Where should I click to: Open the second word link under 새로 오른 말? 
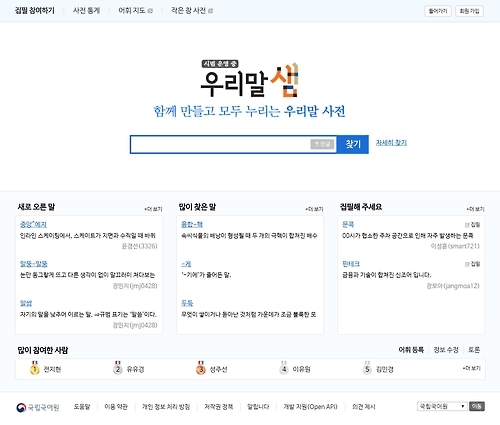34,264
